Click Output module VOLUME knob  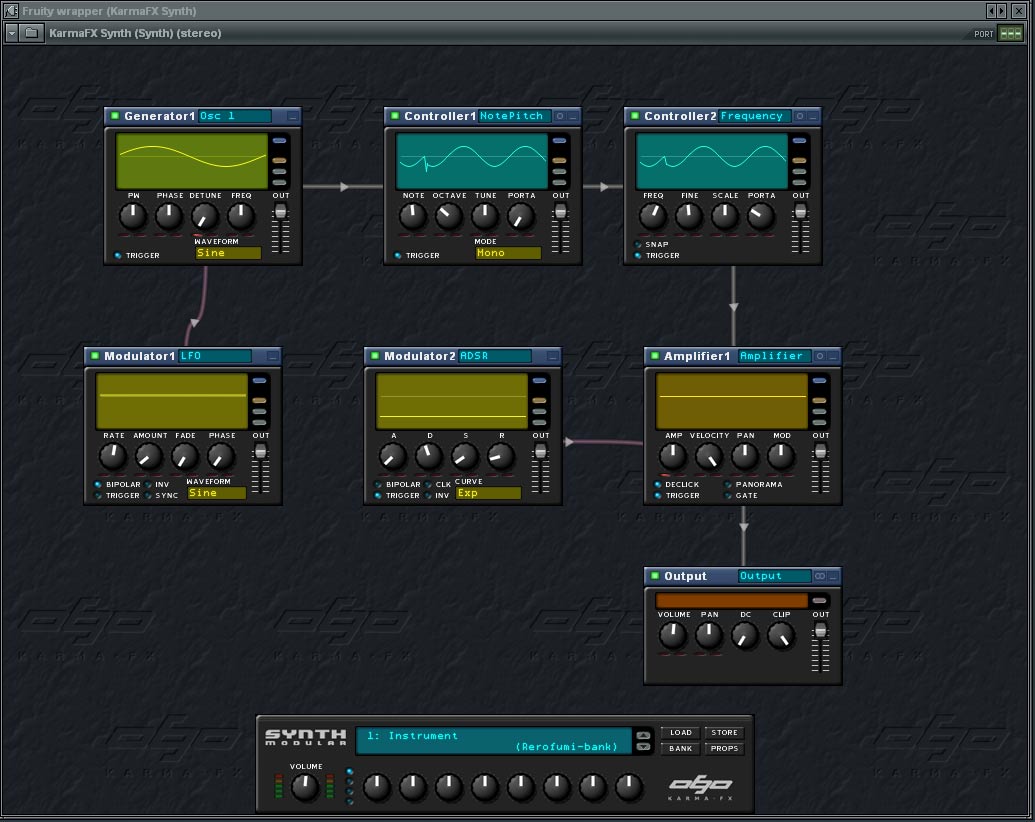(x=673, y=636)
